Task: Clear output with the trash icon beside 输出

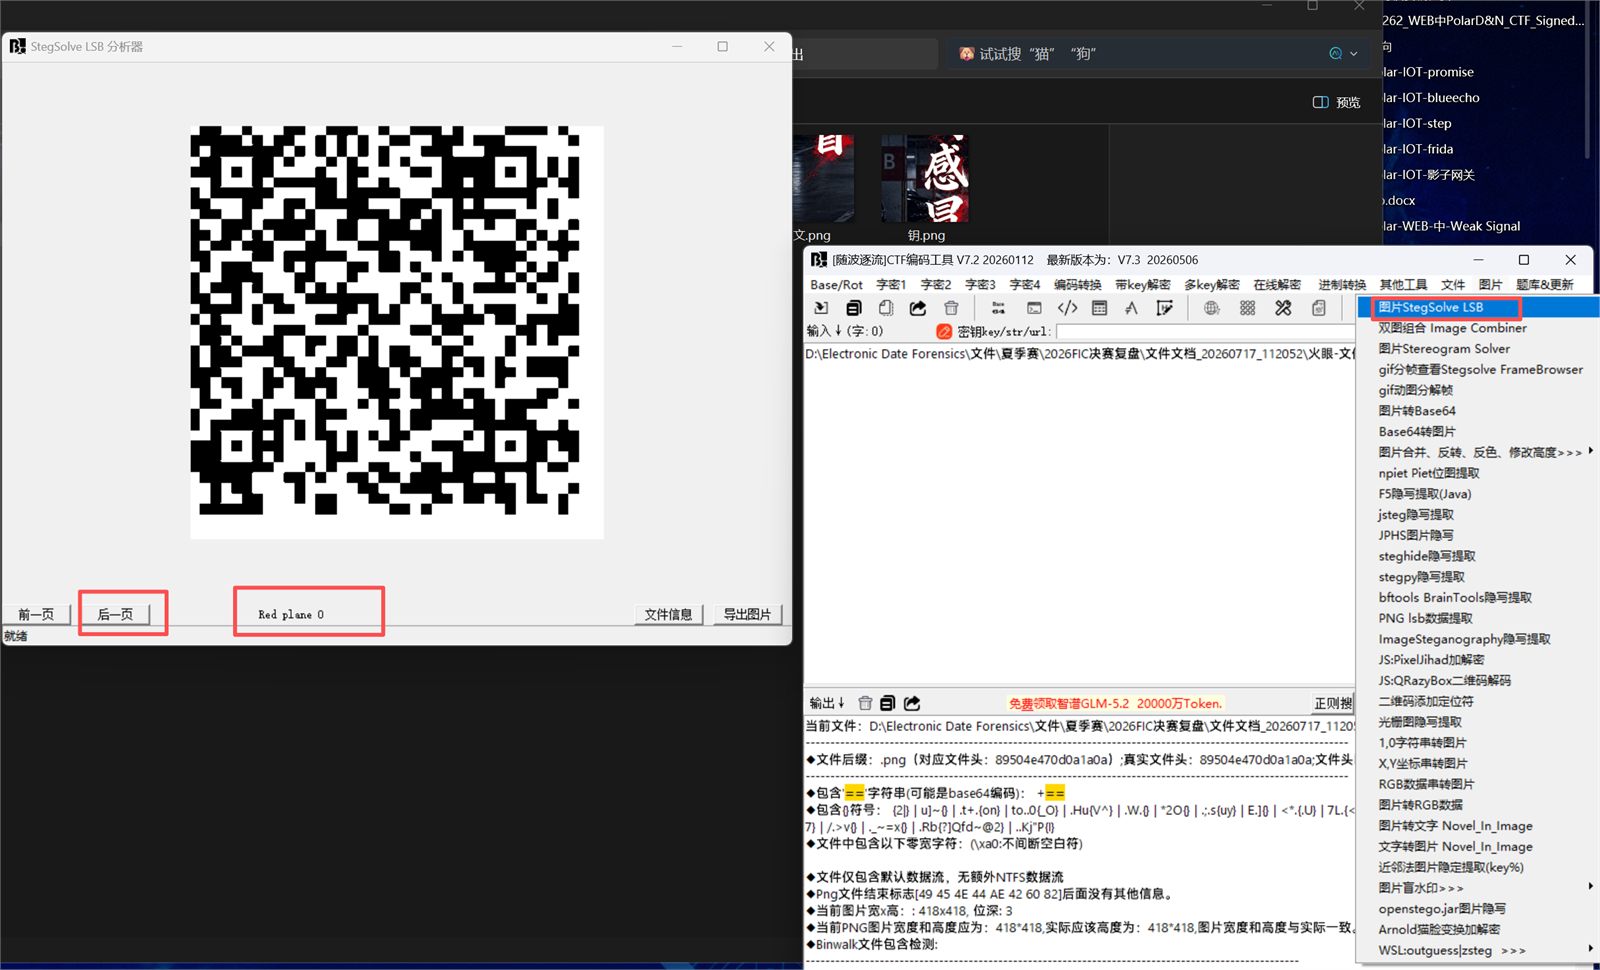Action: [865, 703]
